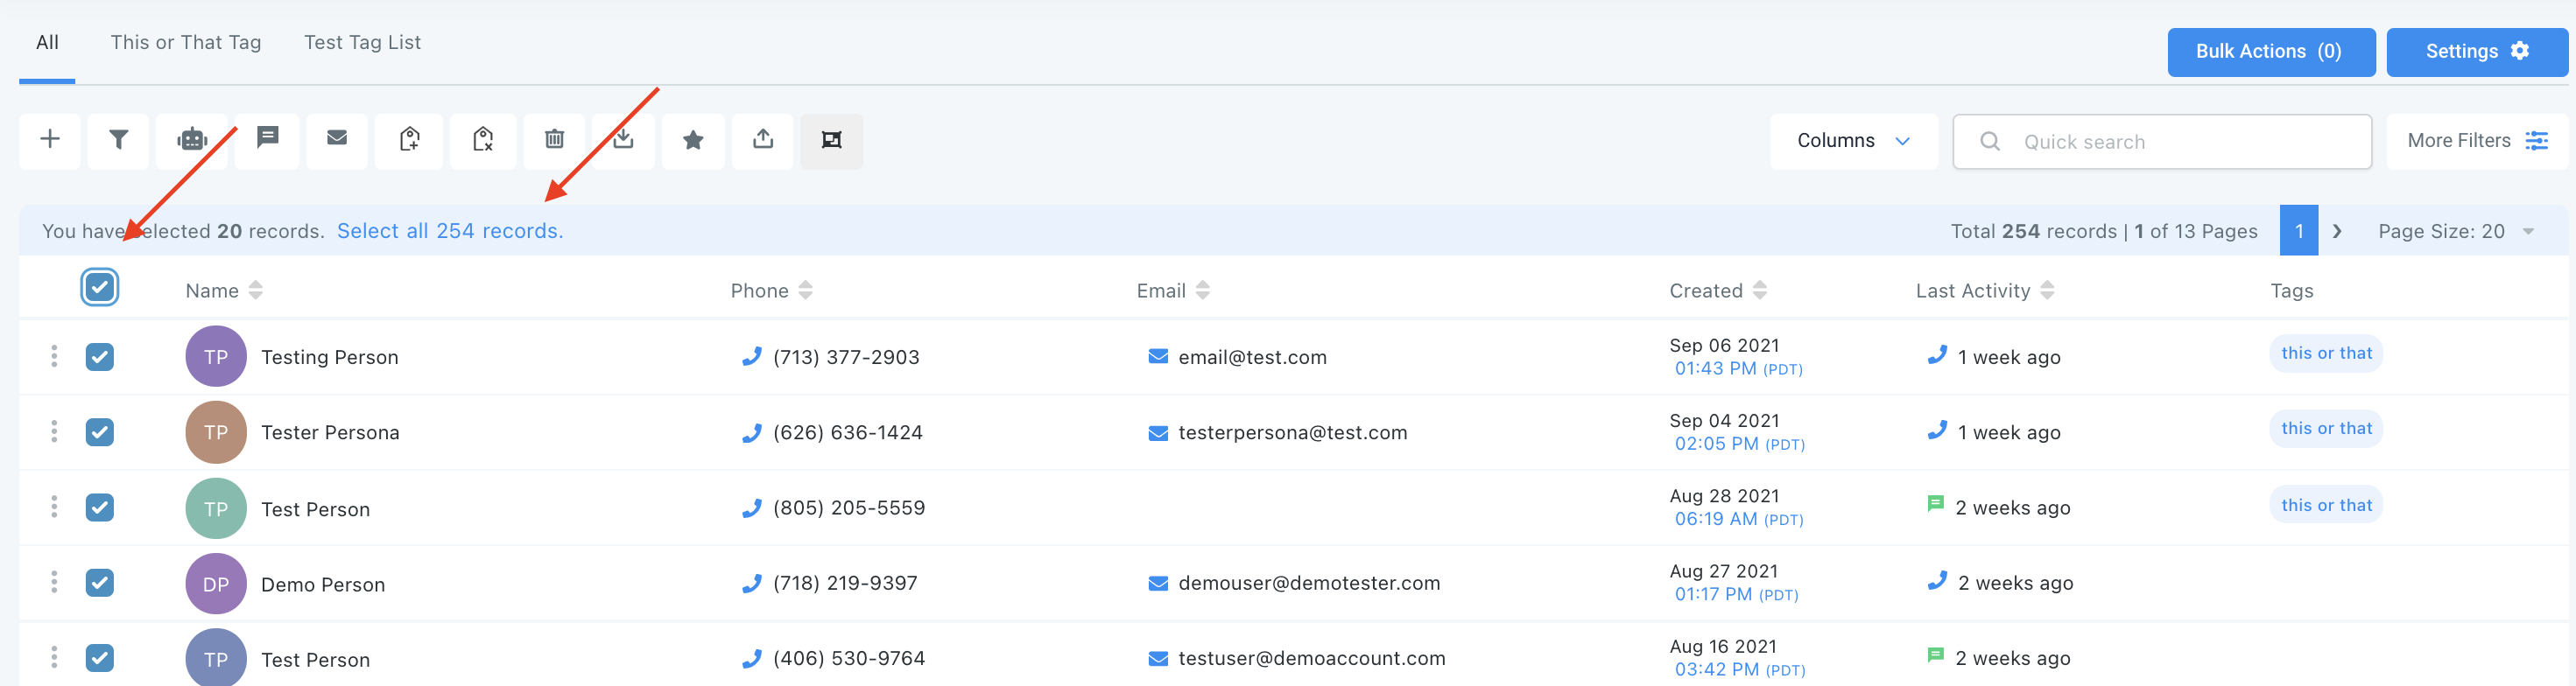Click the robot automation icon
This screenshot has width=2576, height=686.
coord(192,140)
